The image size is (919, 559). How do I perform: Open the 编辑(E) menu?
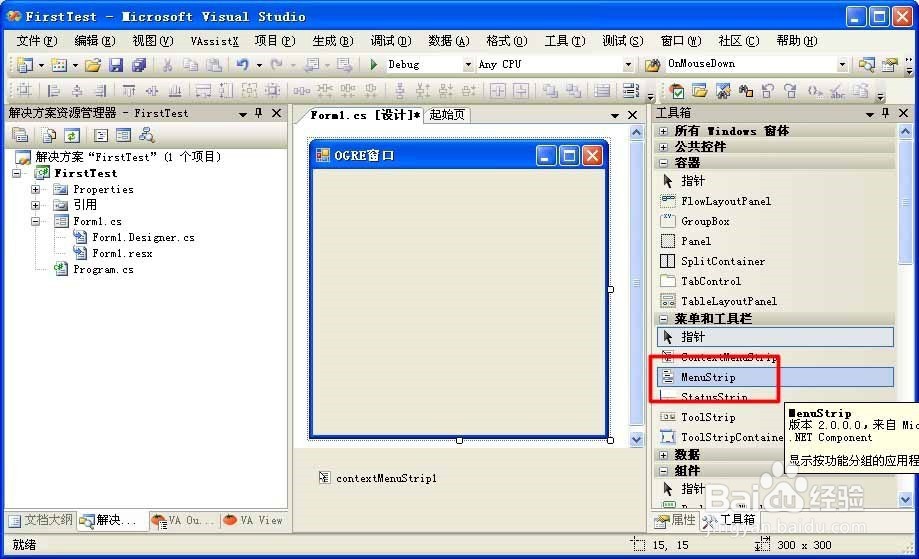(95, 40)
